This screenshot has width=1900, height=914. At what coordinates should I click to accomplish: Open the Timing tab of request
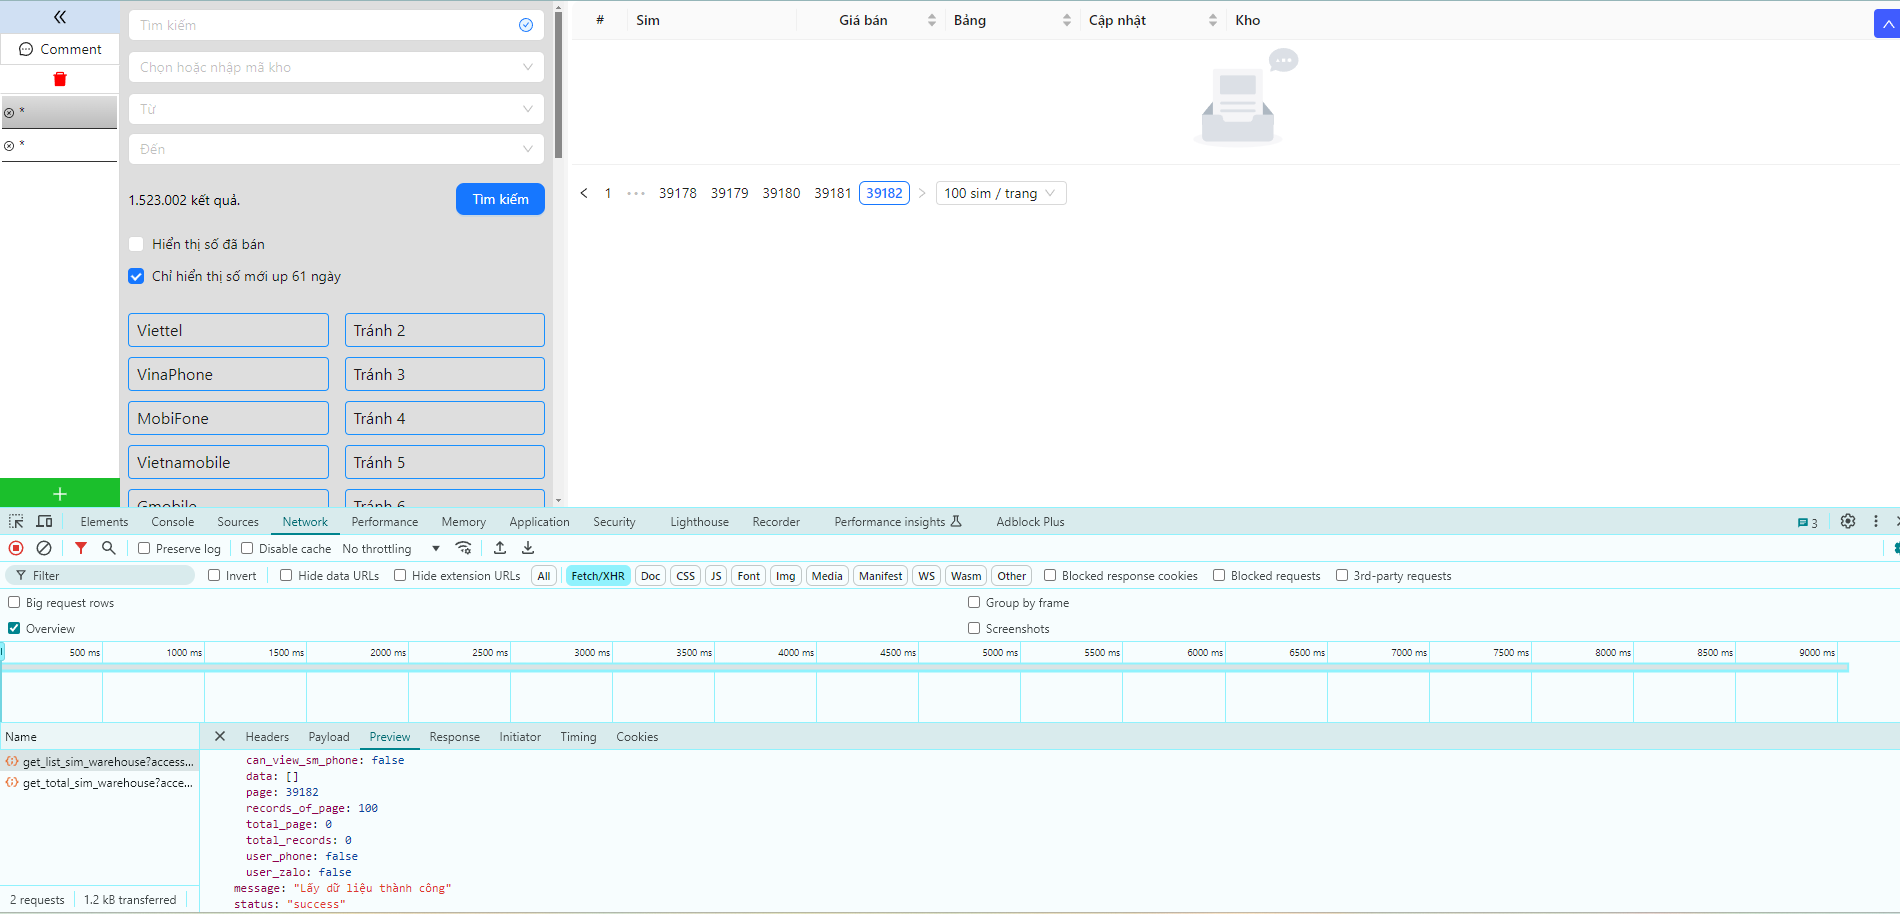[x=578, y=736]
